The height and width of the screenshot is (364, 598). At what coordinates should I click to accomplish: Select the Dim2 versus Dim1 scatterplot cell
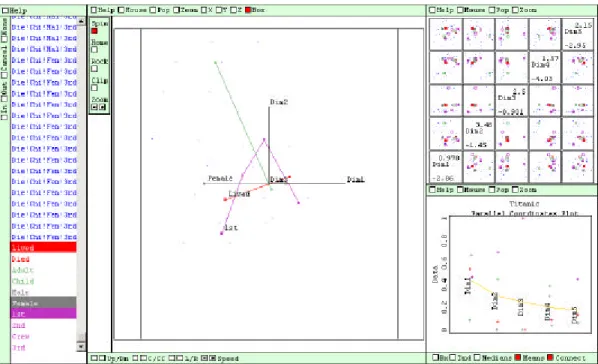[445, 134]
